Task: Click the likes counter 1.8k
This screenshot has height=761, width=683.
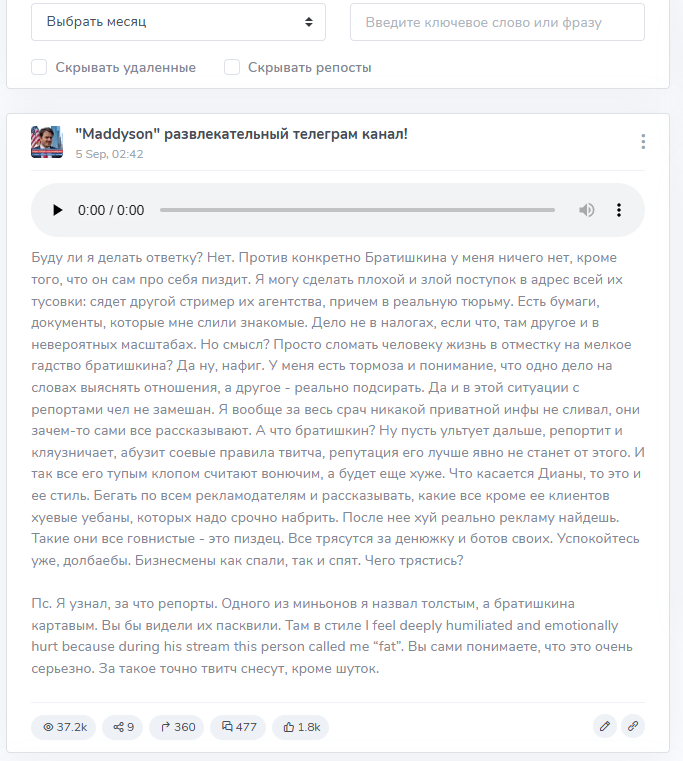Action: point(300,727)
